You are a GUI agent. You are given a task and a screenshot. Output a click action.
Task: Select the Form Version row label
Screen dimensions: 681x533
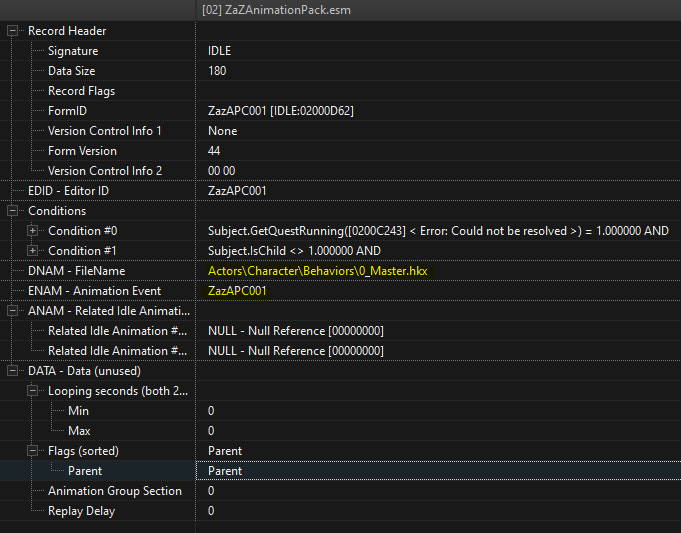[82, 151]
